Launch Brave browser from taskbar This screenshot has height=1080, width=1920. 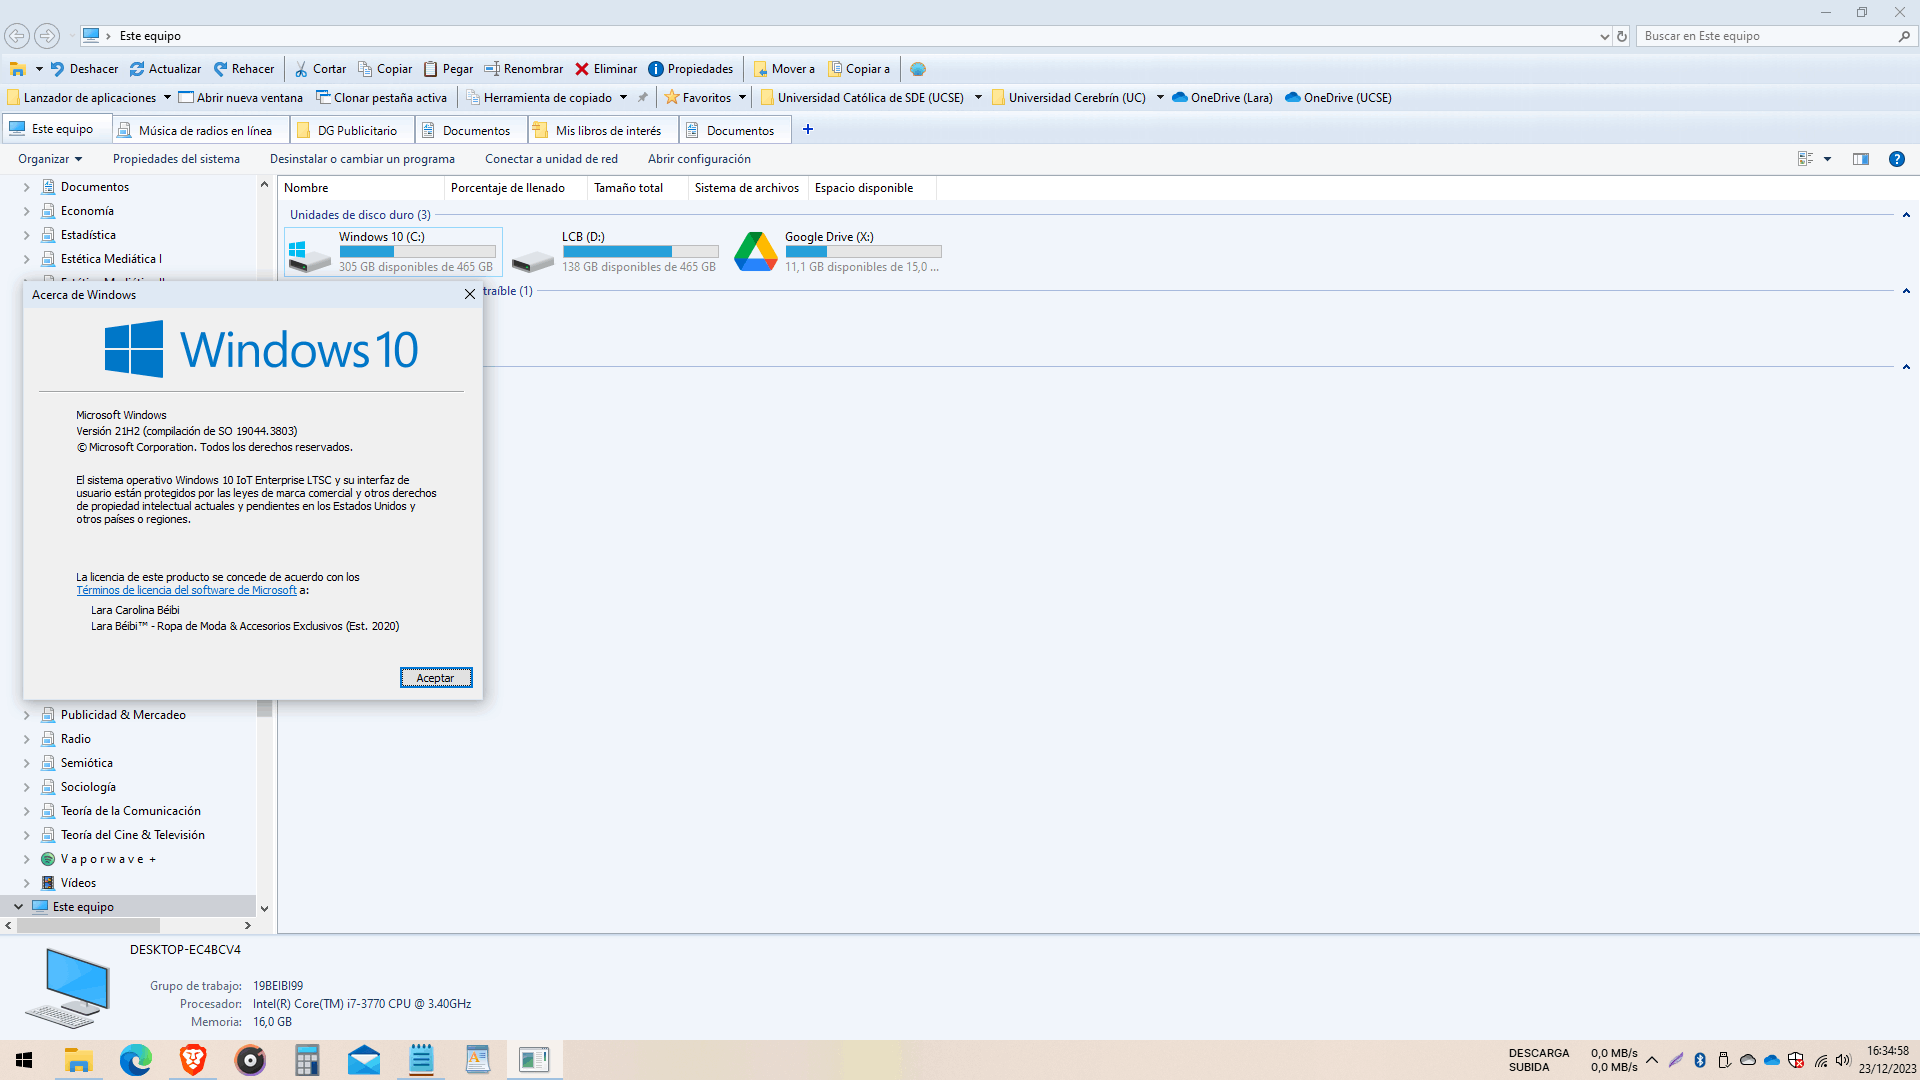[193, 1060]
